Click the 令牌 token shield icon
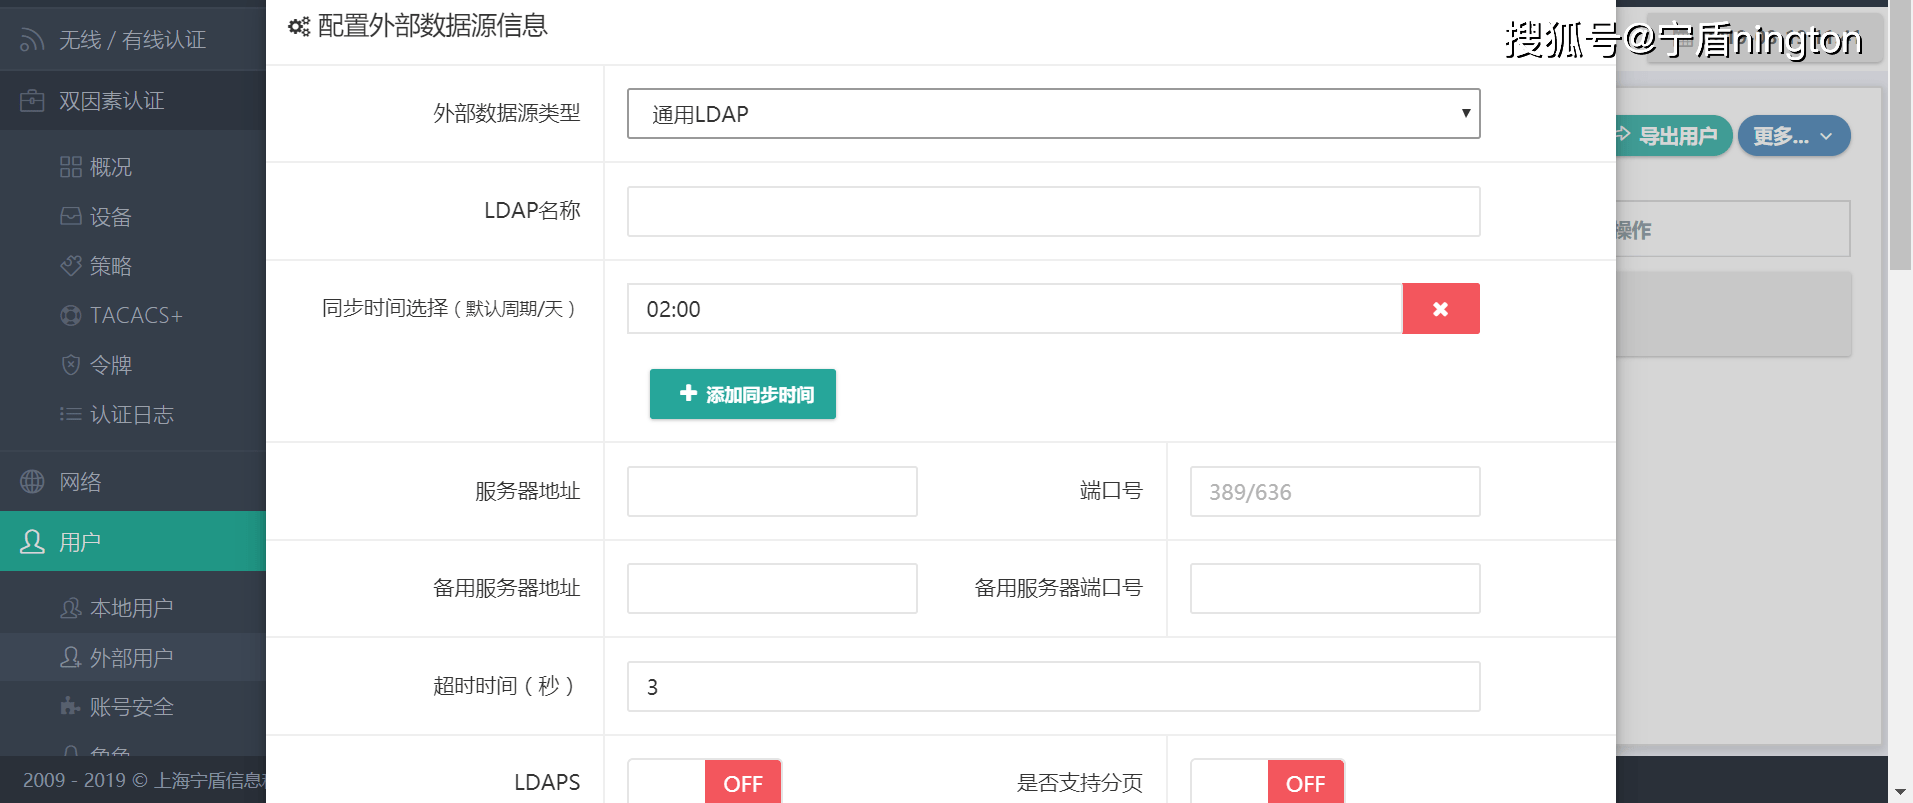 click(71, 364)
